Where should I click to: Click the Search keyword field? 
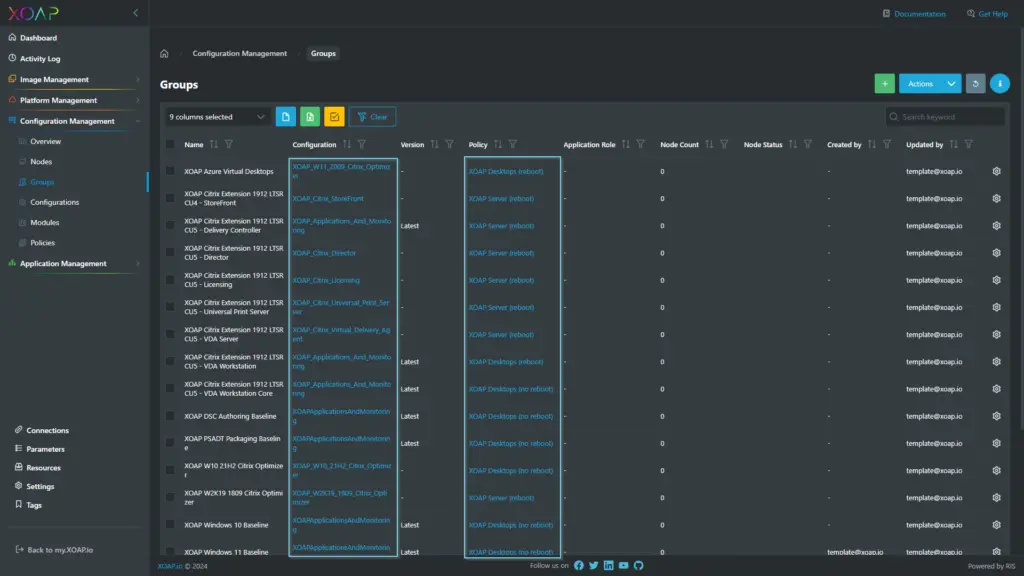tap(945, 117)
